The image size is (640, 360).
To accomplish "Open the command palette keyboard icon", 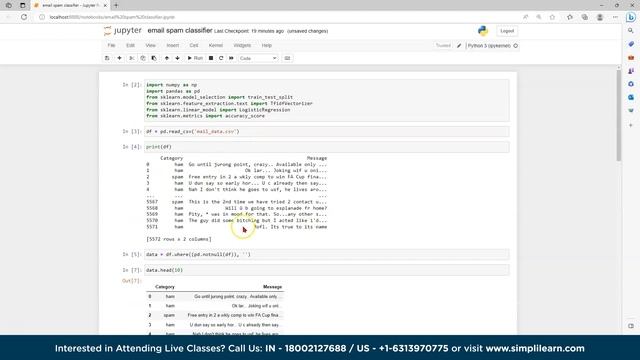I will coord(287,58).
